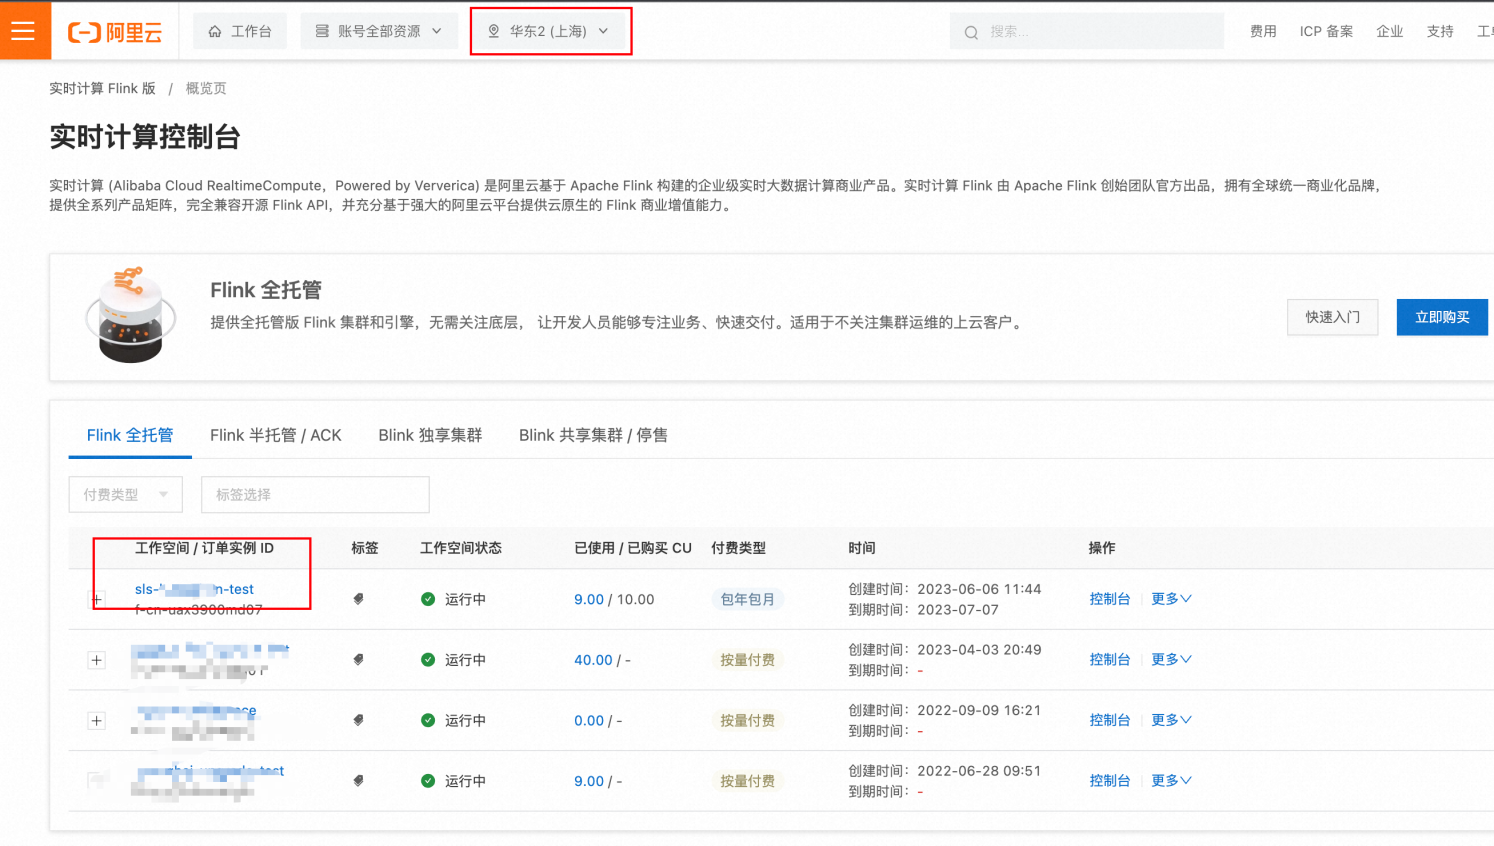Click the 40.00 used CU value
Screen dimensions: 1494x846
[593, 660]
